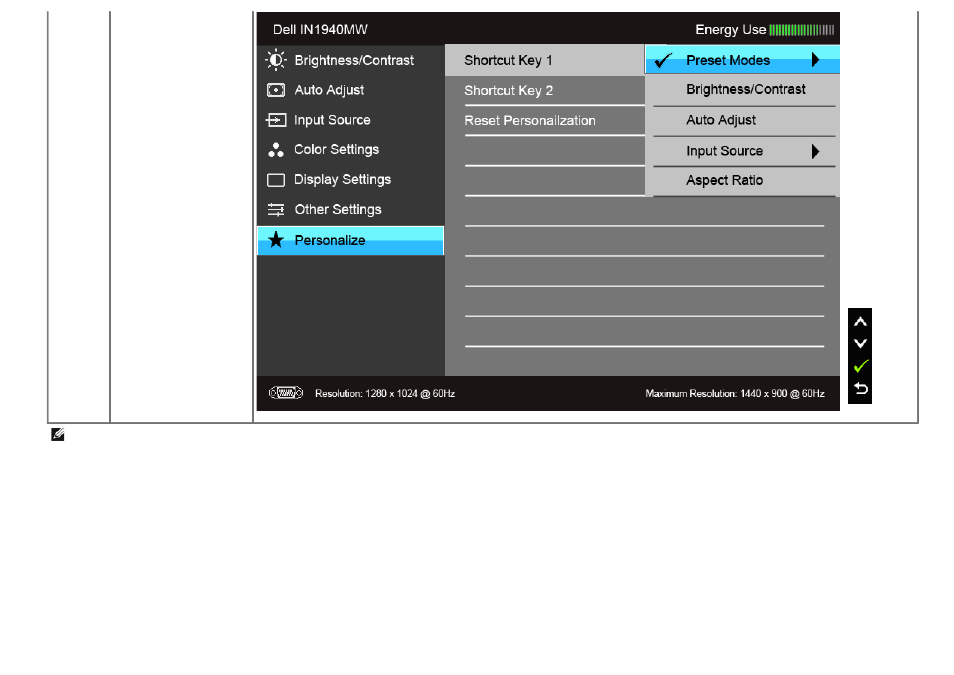Viewport: 954px width, 675px height.
Task: Open the Brightness/Contrast menu in the left panel
Action: pos(350,60)
